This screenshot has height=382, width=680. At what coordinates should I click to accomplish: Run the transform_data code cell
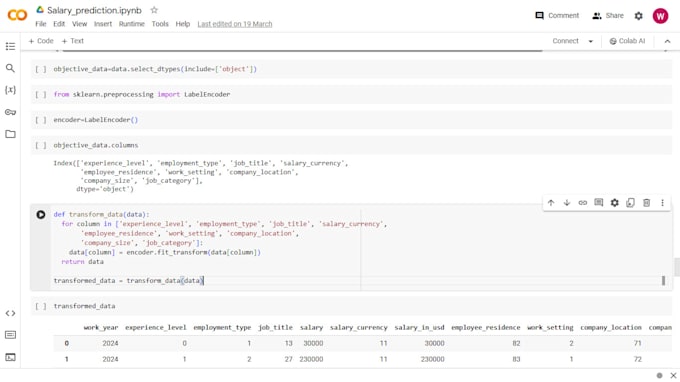pyautogui.click(x=41, y=215)
